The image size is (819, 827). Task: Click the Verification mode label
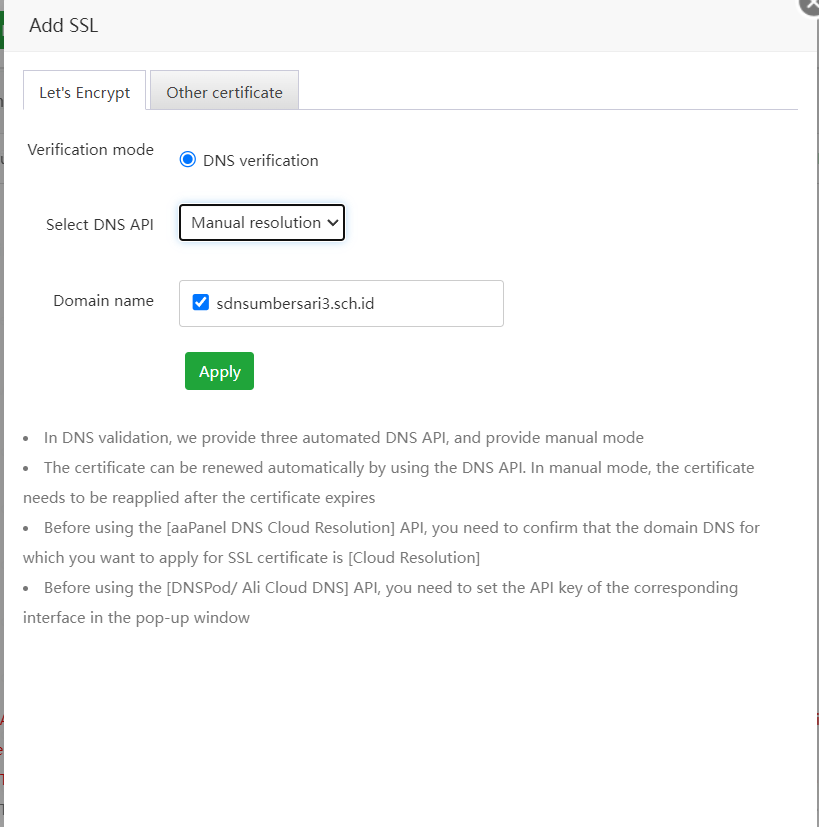91,150
